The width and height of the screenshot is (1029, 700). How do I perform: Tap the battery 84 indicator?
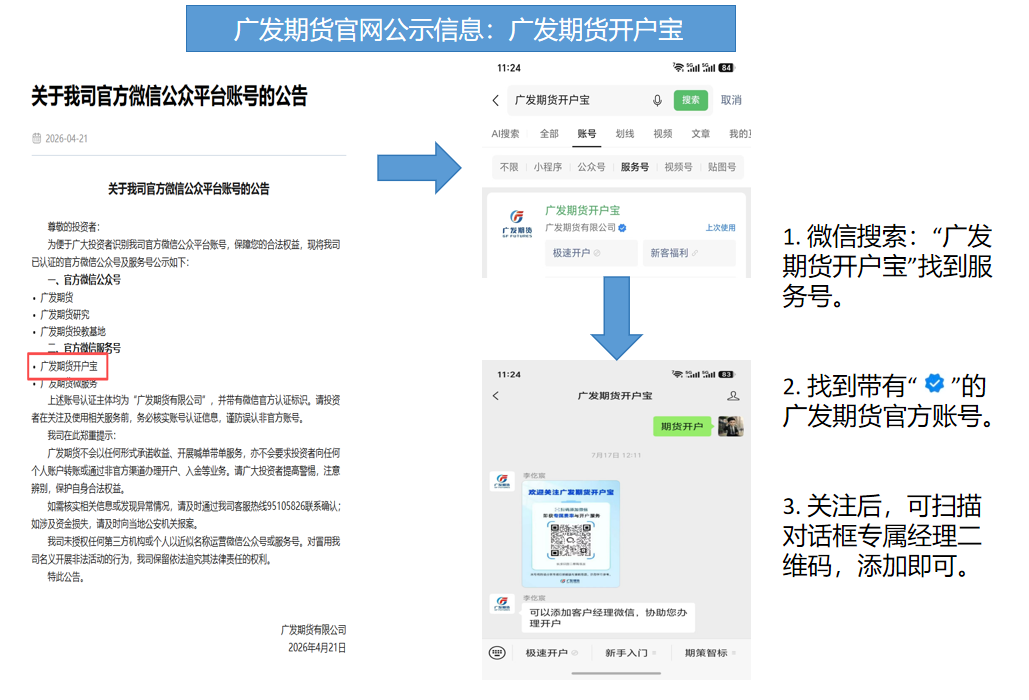(726, 68)
